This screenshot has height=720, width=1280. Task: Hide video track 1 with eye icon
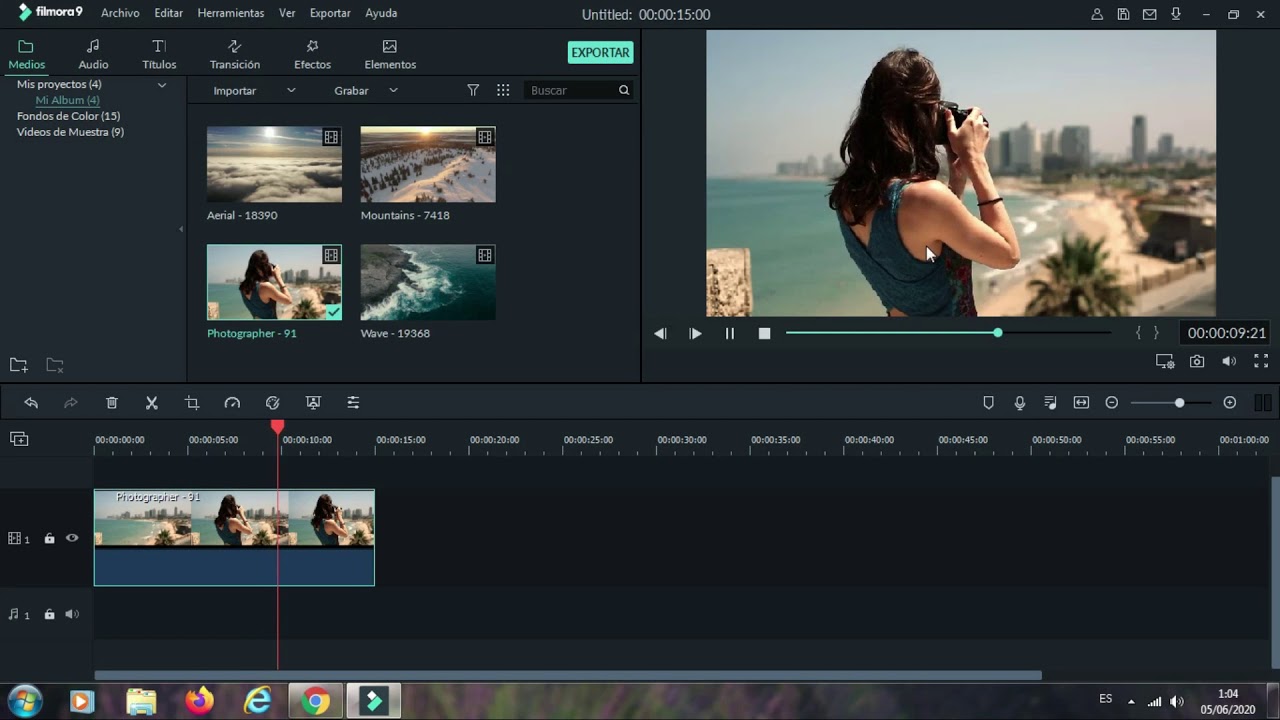pos(72,538)
